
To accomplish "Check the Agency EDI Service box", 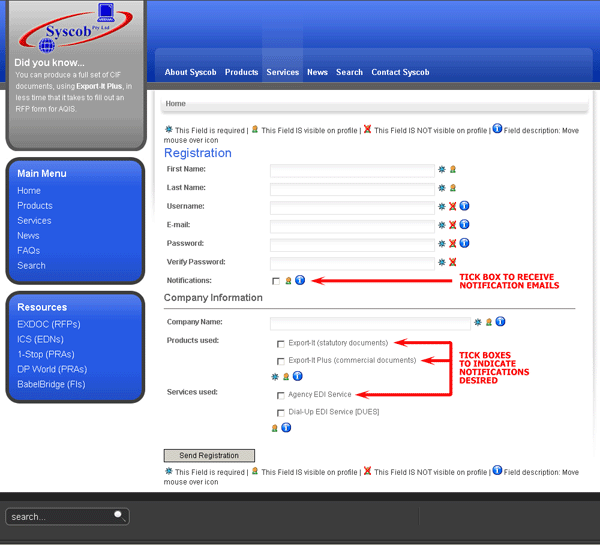I will [281, 395].
